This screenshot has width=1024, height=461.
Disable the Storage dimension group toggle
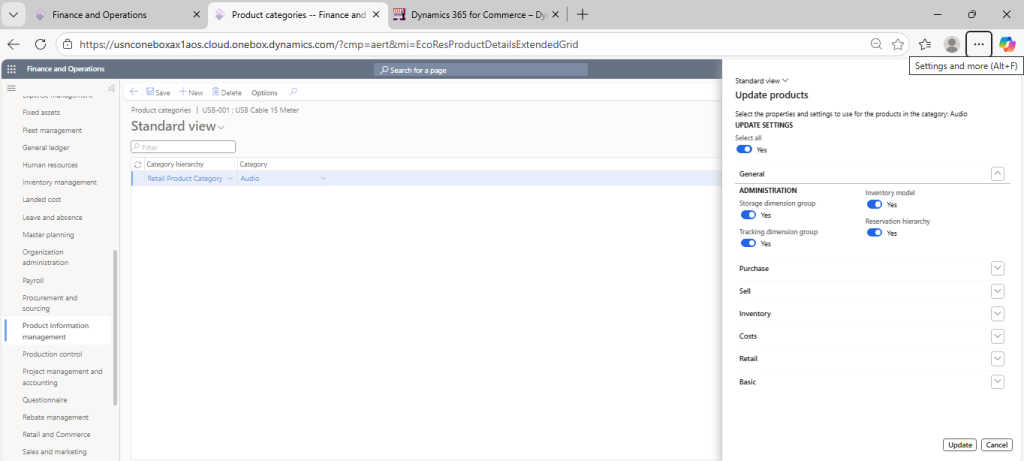point(748,214)
